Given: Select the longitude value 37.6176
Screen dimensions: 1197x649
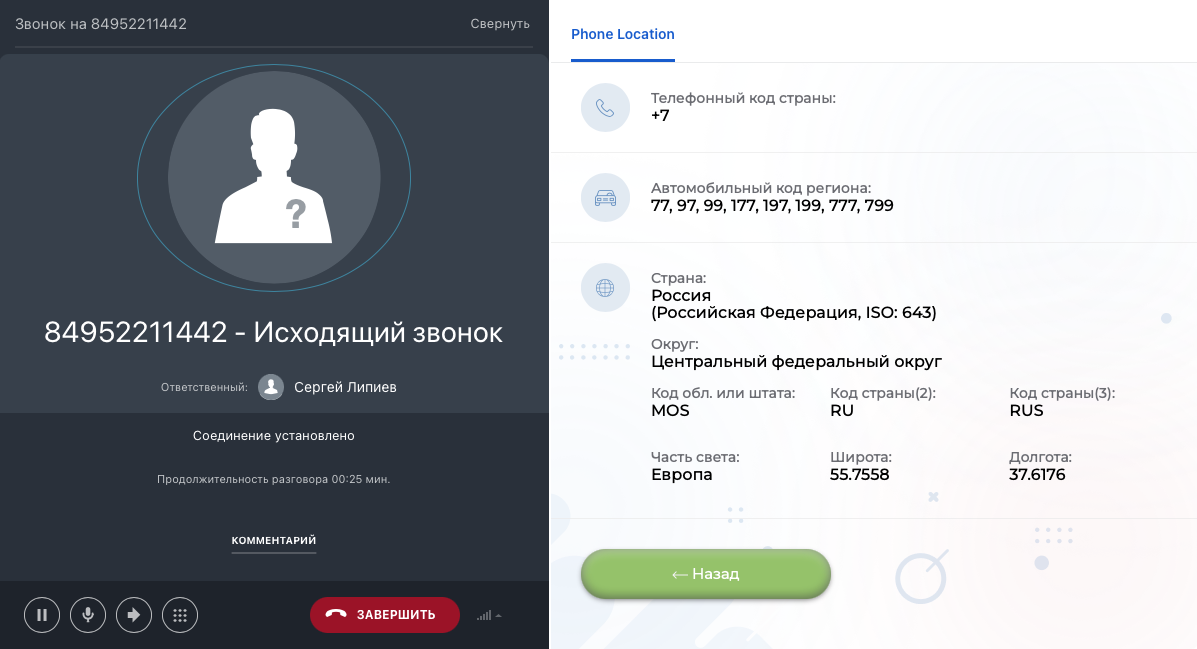Looking at the screenshot, I should pyautogui.click(x=1037, y=474).
